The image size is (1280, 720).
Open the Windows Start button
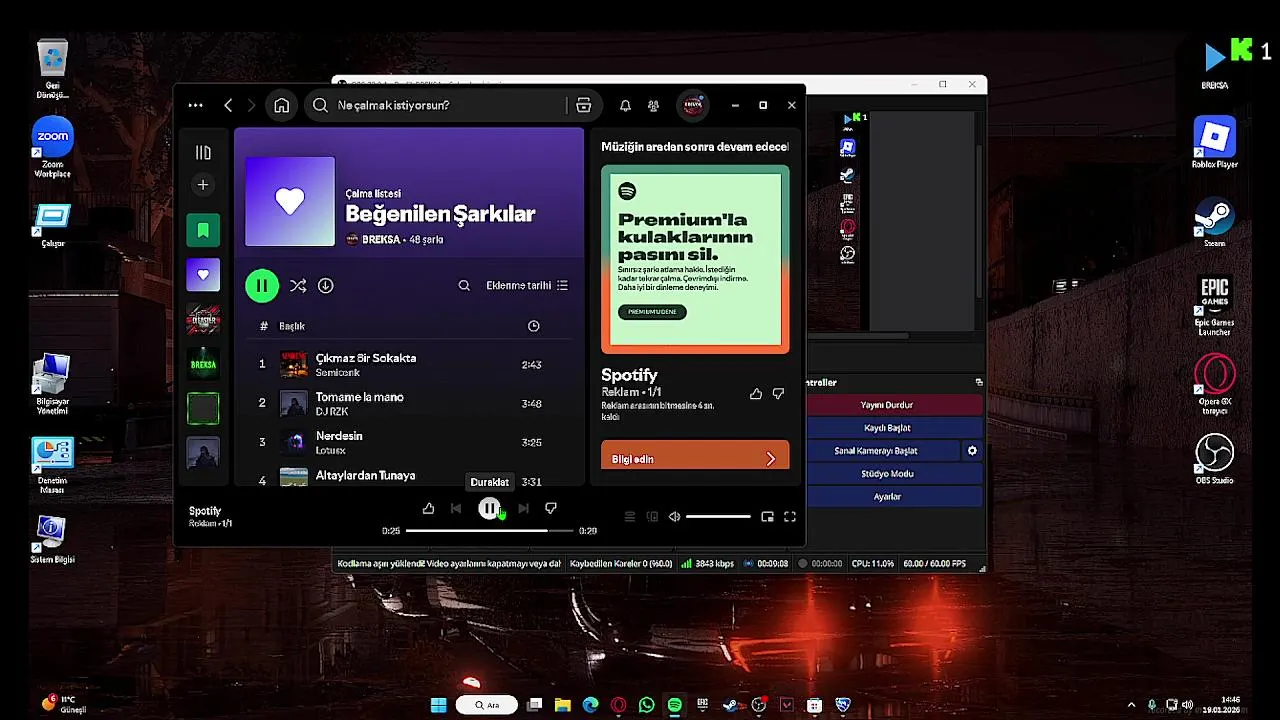(x=438, y=705)
